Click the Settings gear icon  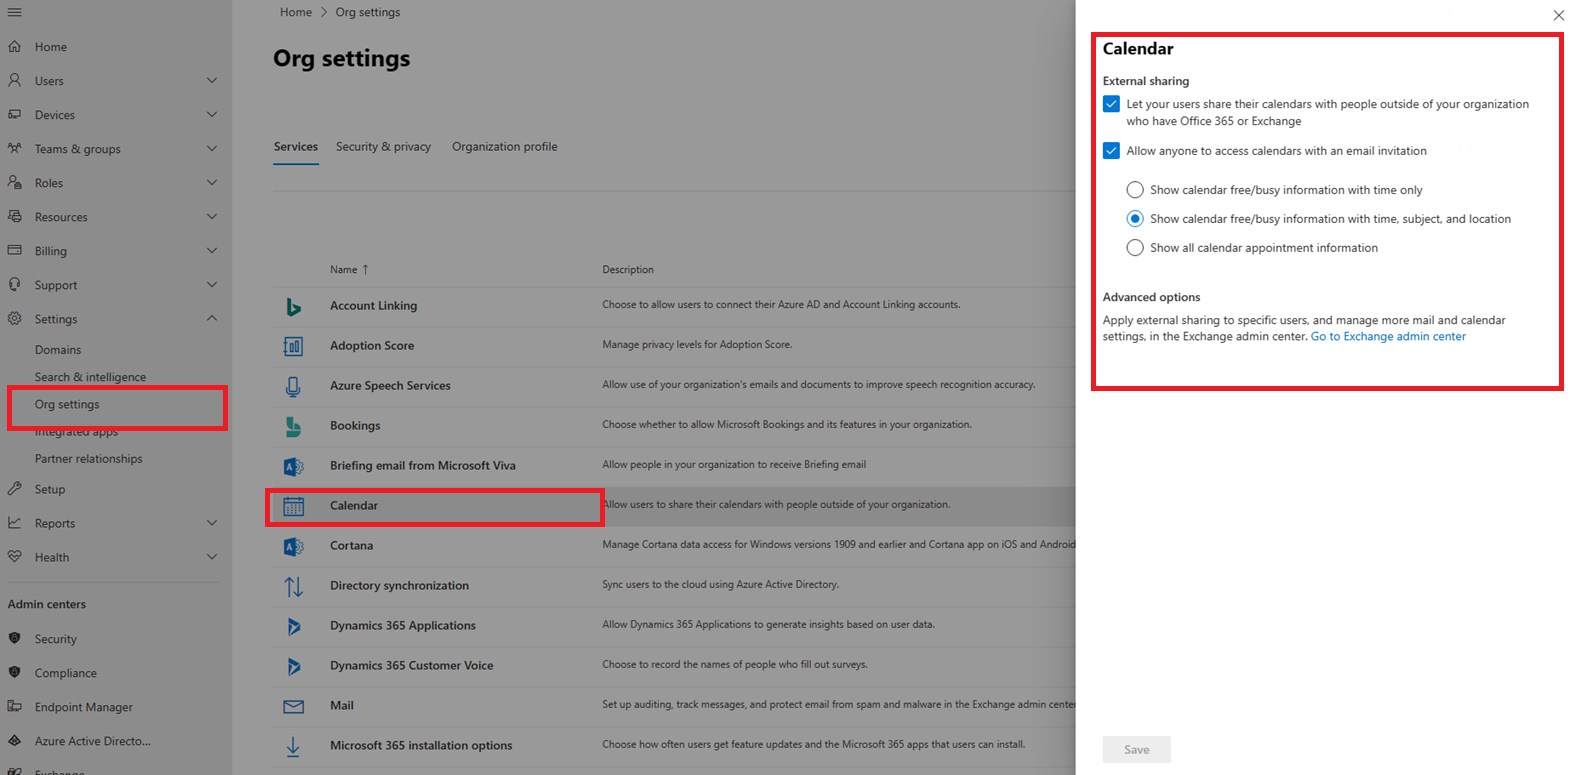tap(14, 318)
